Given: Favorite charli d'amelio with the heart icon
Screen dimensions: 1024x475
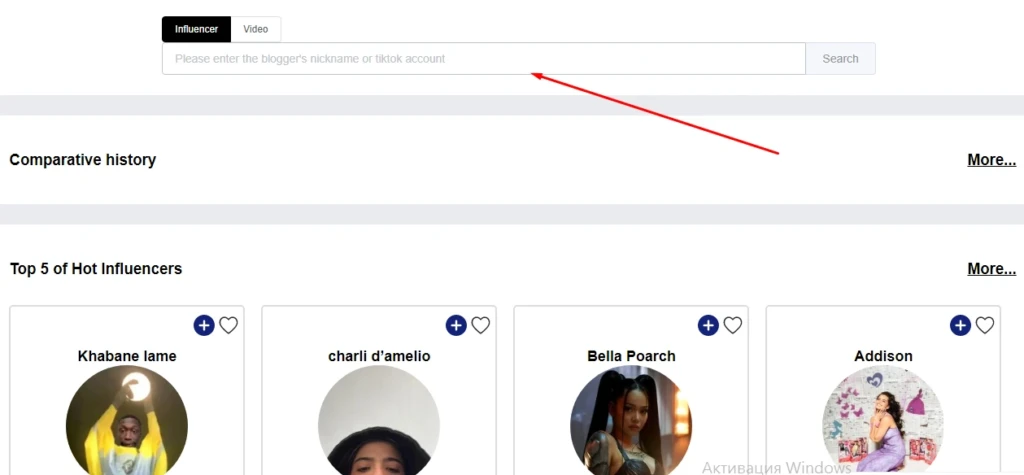Looking at the screenshot, I should (481, 325).
